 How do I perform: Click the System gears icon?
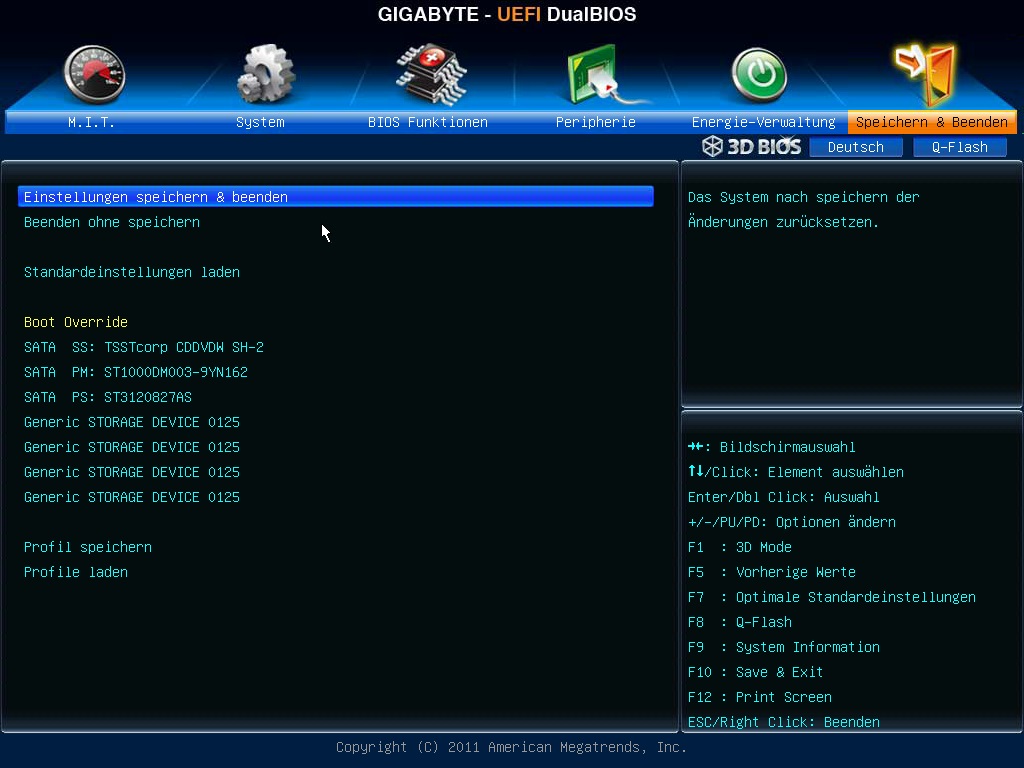266,73
